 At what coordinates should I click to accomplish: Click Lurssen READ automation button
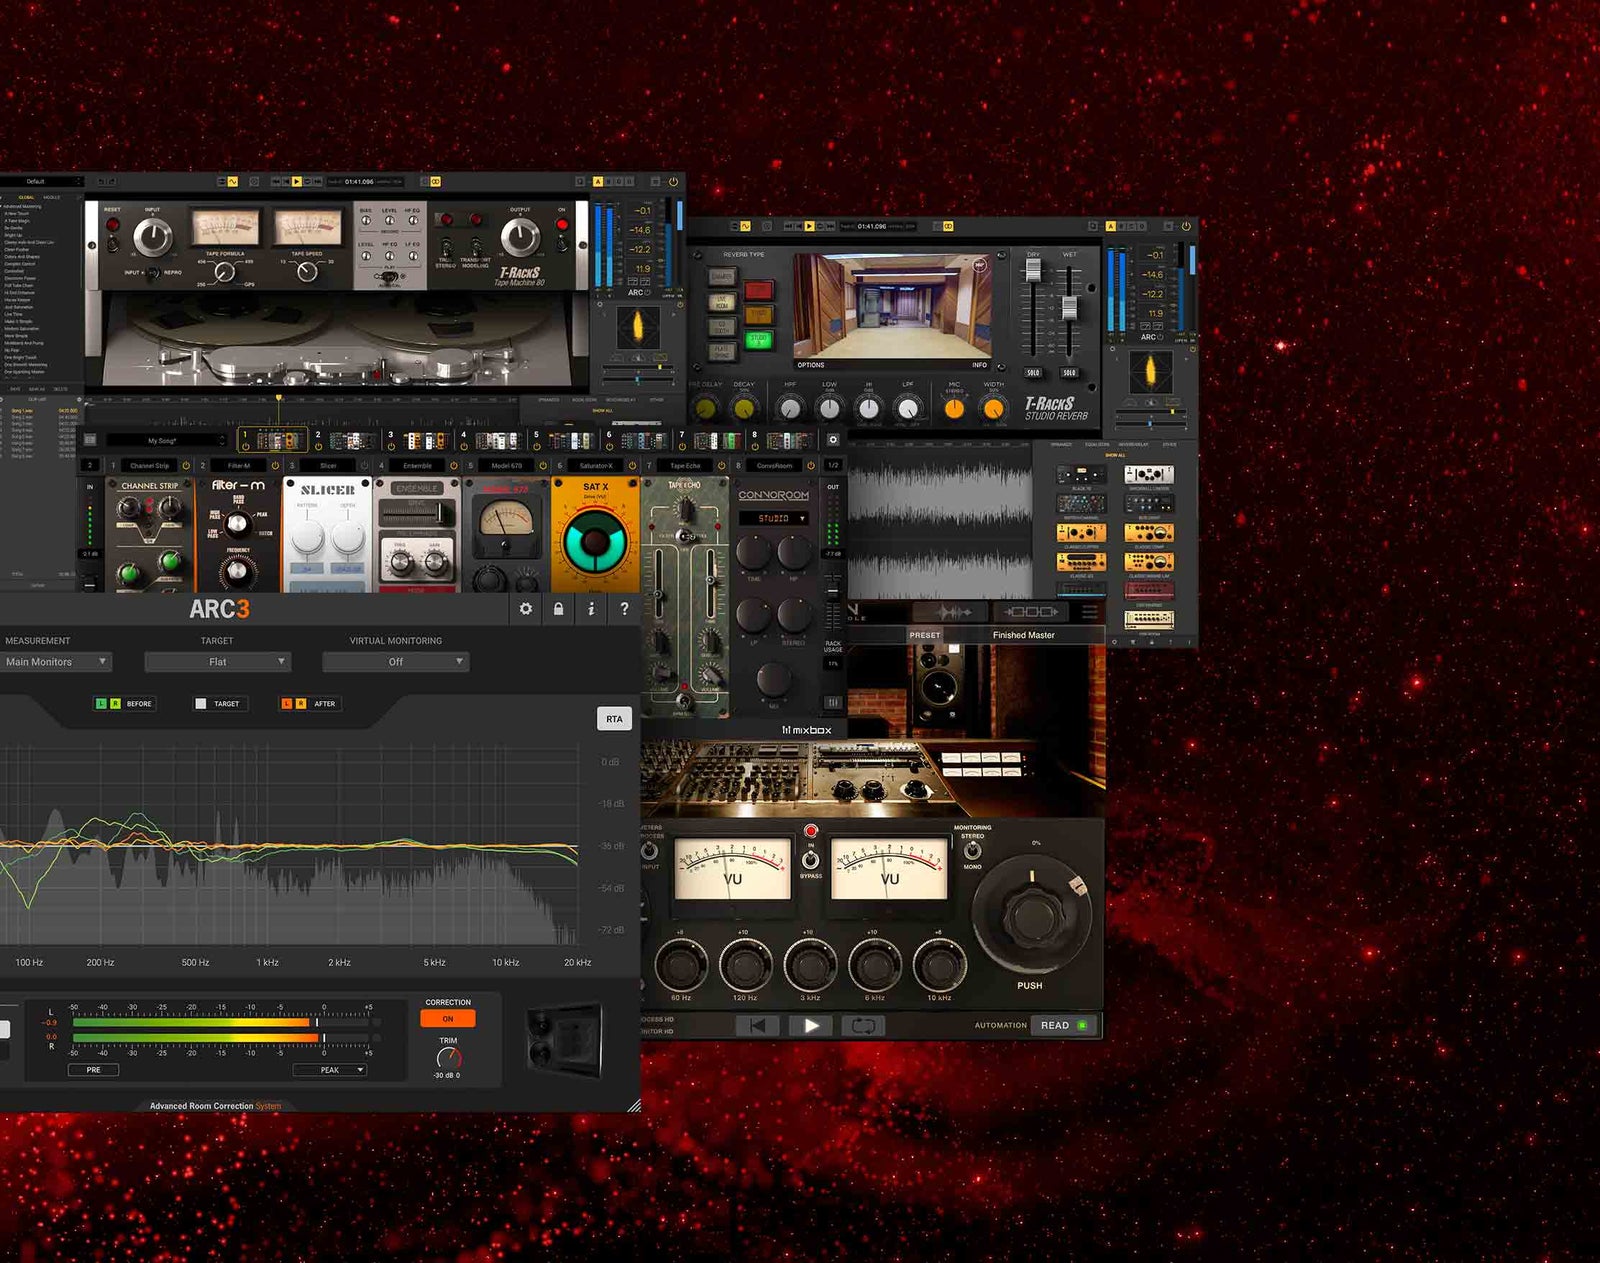pyautogui.click(x=1064, y=1025)
